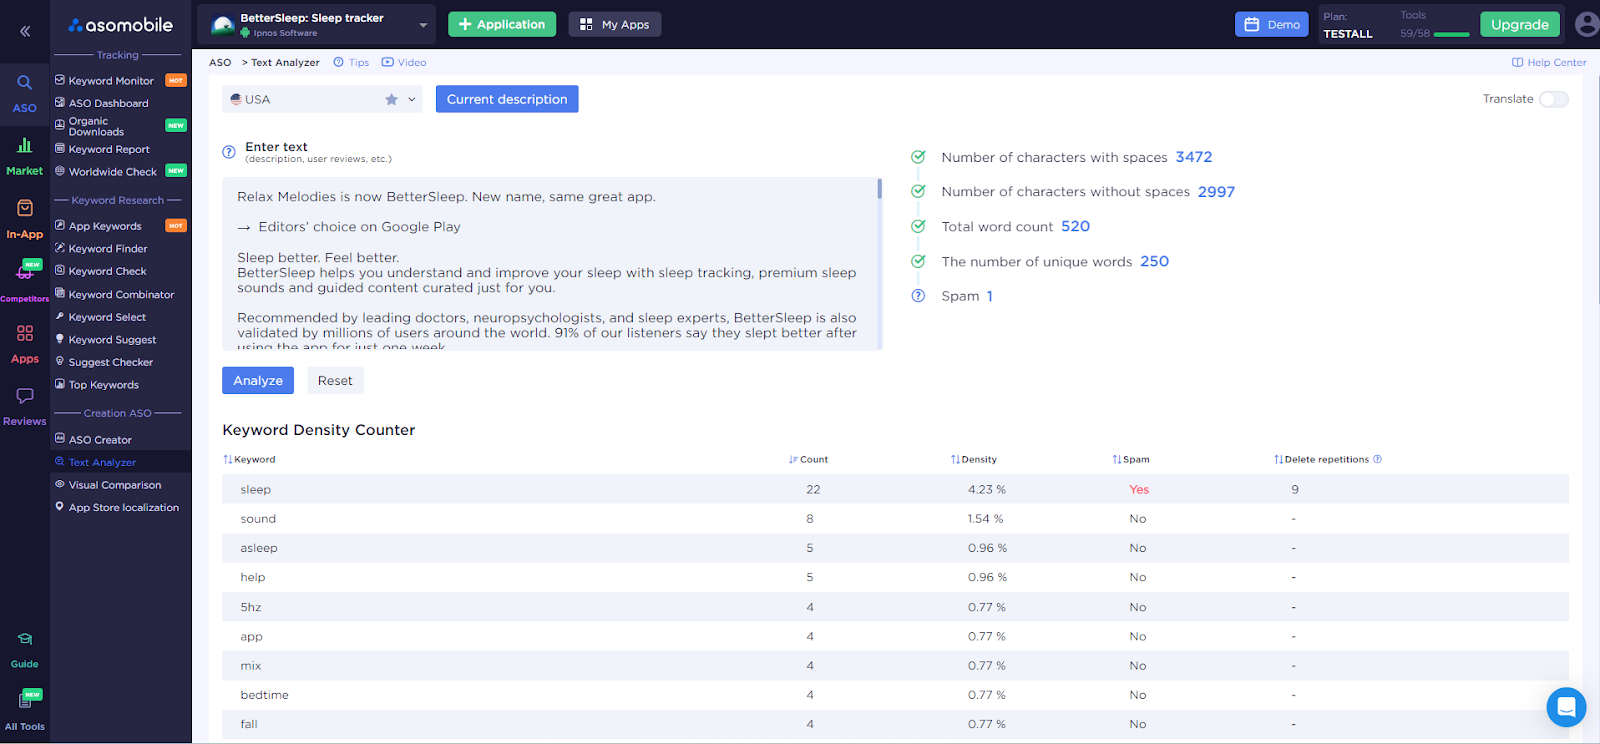
Task: Open Worldwide Check in the sidebar
Action: [x=112, y=171]
